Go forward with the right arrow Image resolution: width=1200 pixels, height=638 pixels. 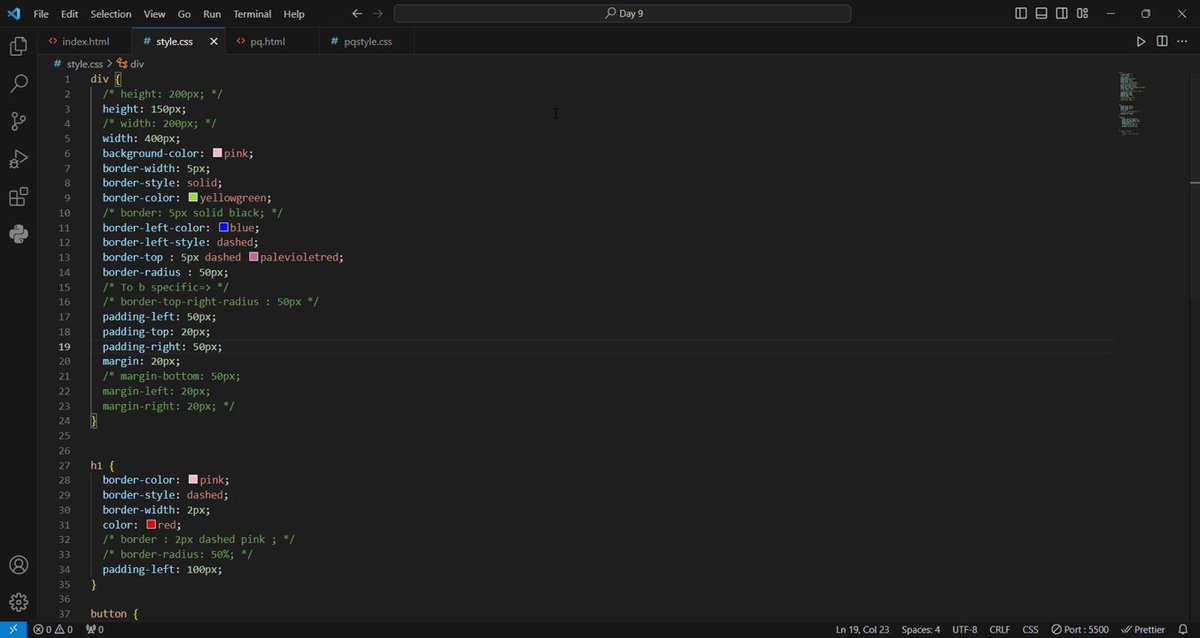click(377, 14)
